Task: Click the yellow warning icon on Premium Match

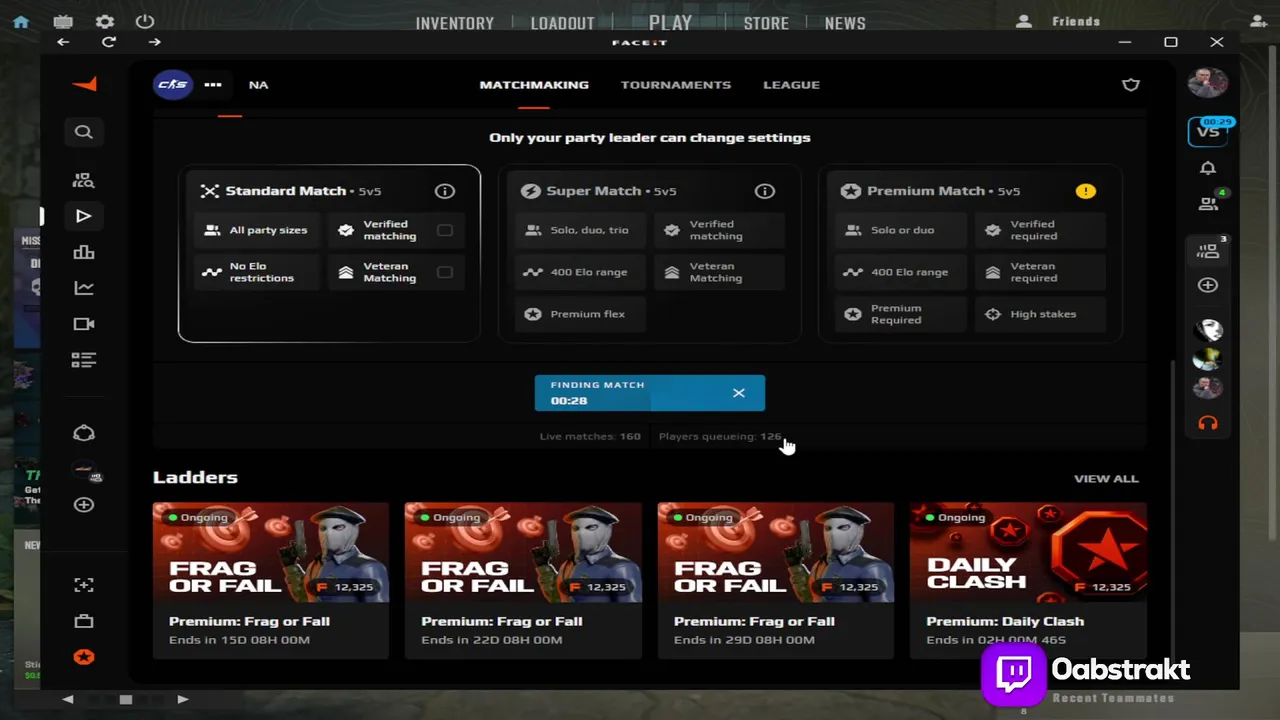Action: (x=1085, y=191)
